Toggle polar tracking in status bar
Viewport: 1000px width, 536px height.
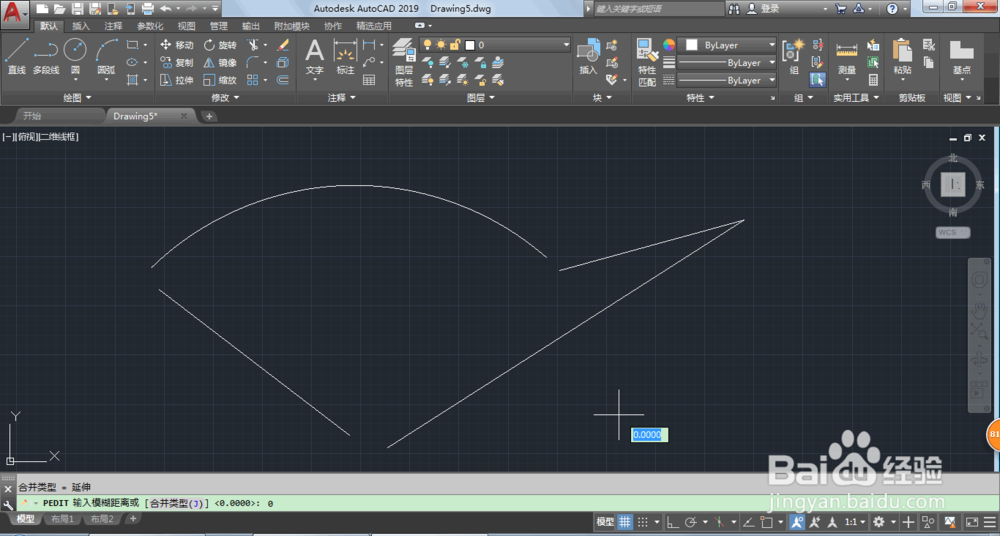(690, 521)
